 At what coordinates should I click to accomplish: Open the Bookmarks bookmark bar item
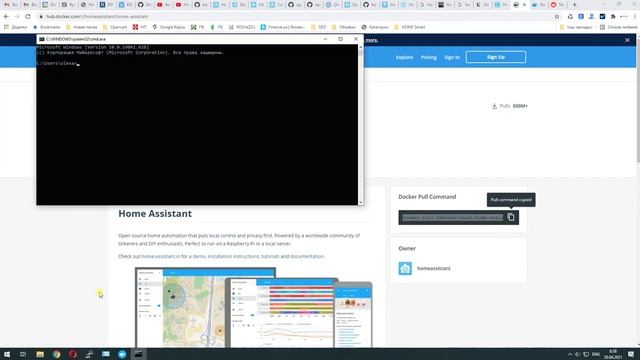tap(47, 27)
